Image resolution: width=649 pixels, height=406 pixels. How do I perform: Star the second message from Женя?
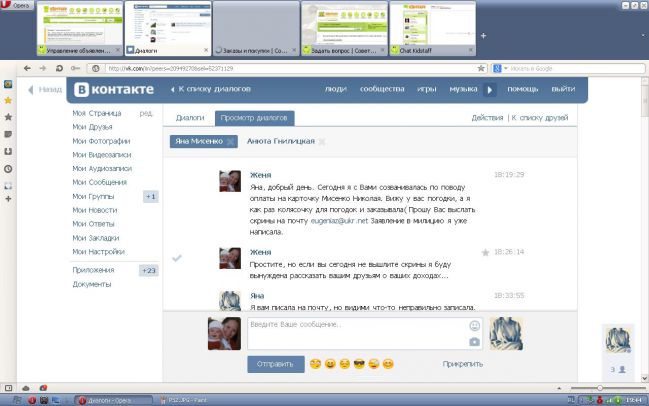485,253
